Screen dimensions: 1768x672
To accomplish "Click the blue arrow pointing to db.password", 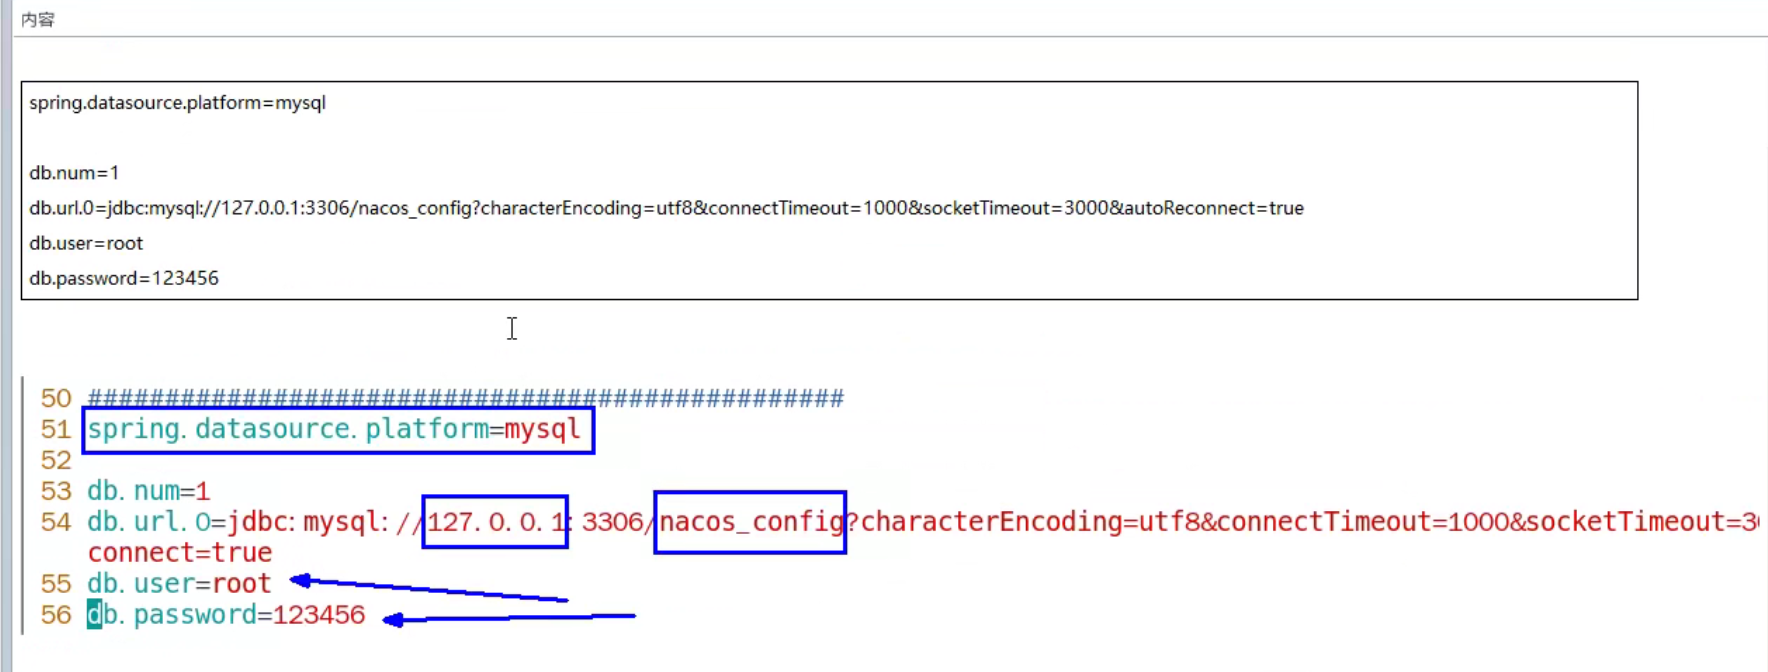I will click(509, 619).
